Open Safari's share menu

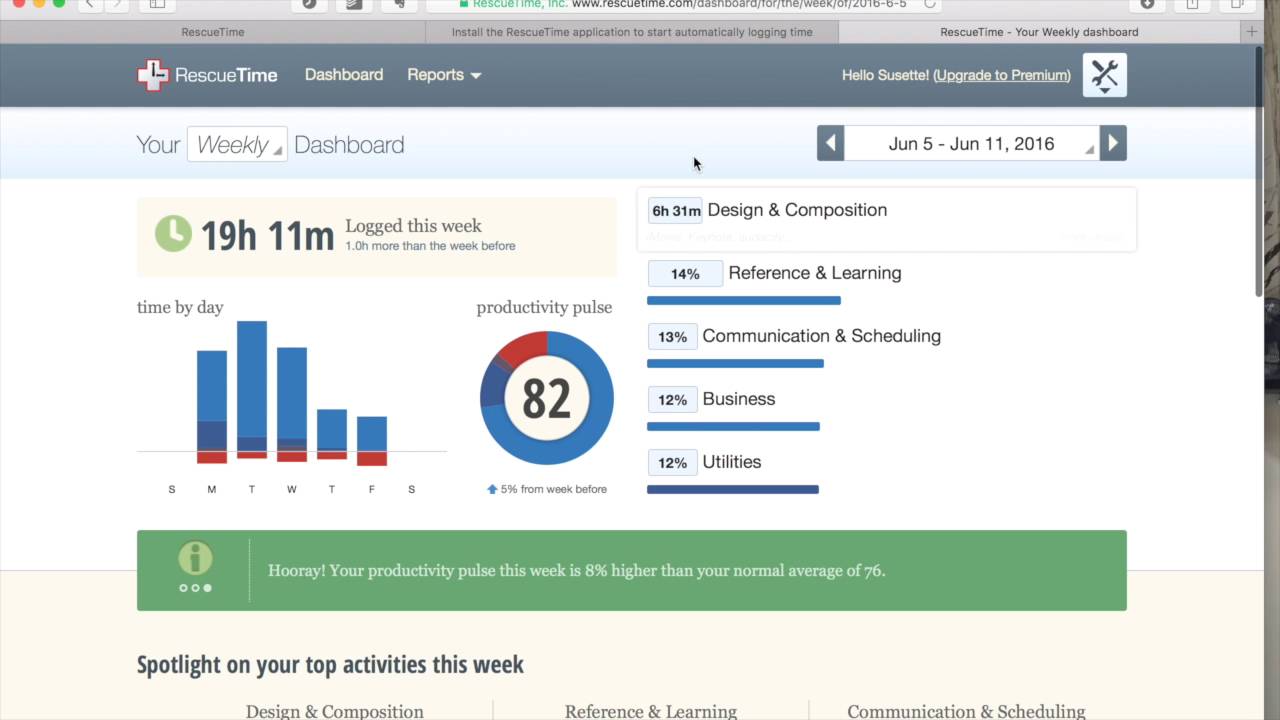[1192, 4]
